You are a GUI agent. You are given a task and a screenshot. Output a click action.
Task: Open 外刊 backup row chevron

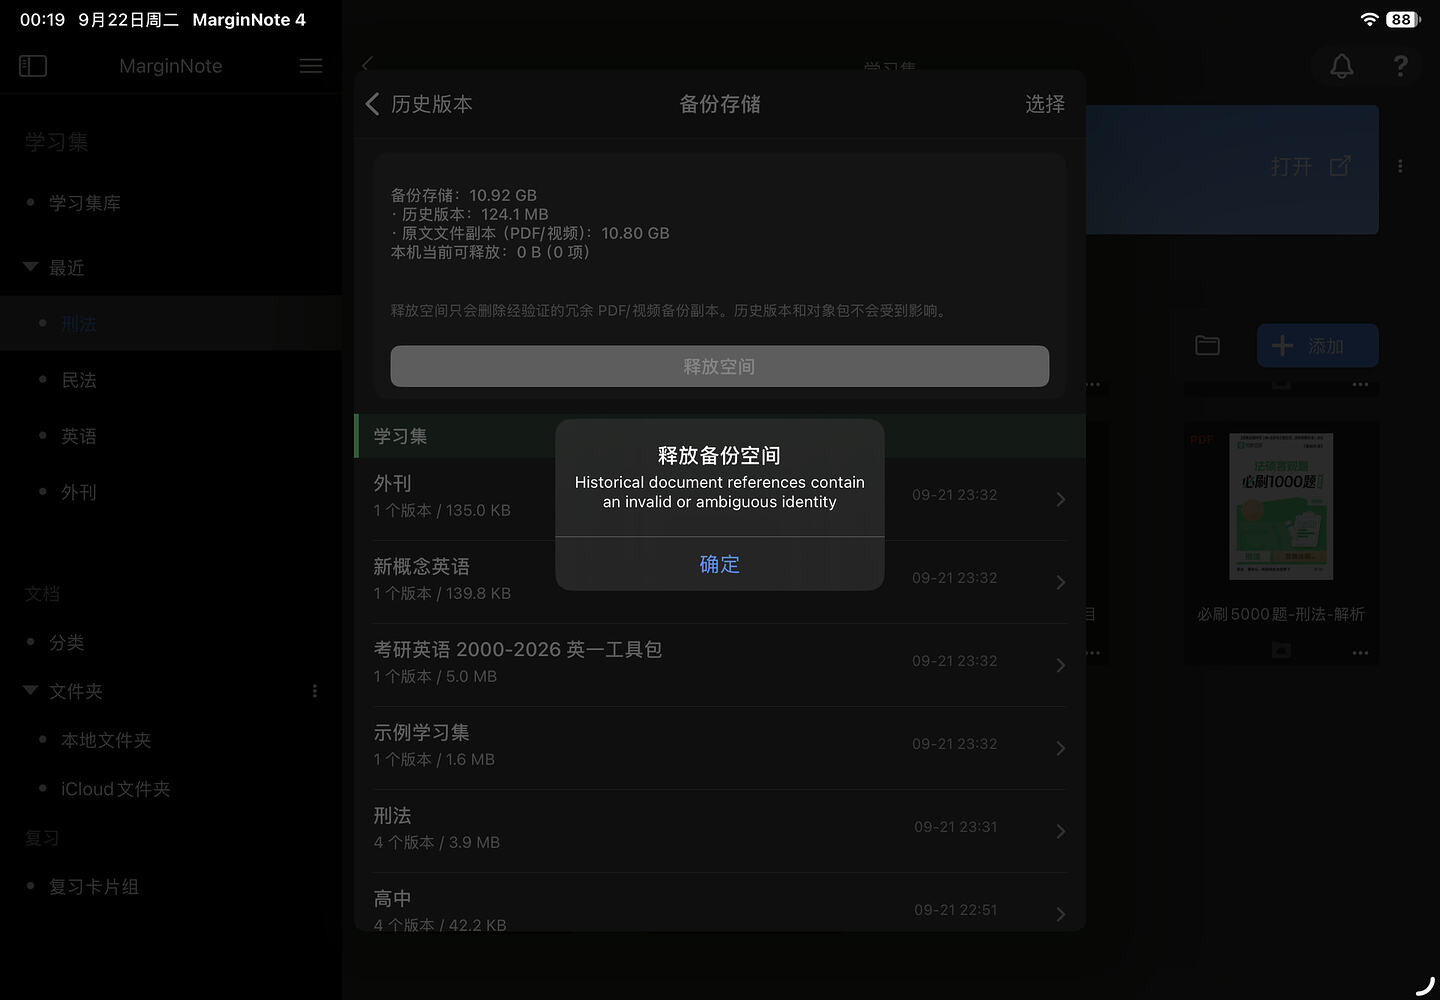coord(1061,499)
